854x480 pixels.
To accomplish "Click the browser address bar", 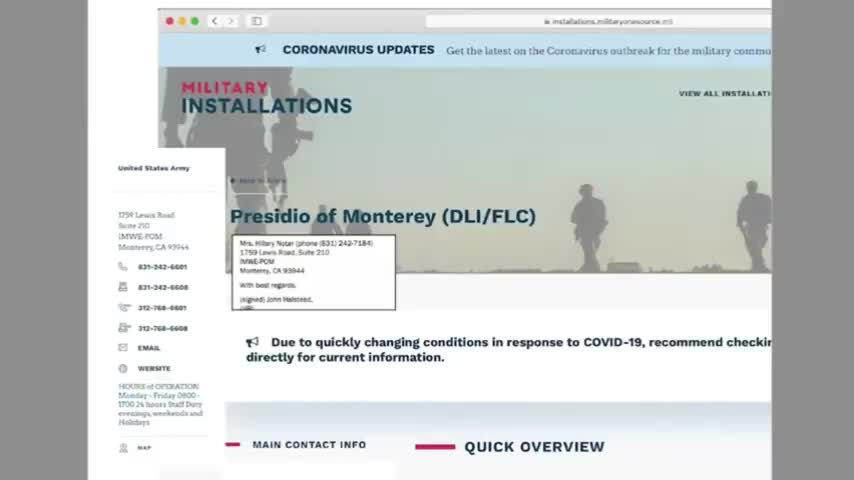I will (x=598, y=21).
